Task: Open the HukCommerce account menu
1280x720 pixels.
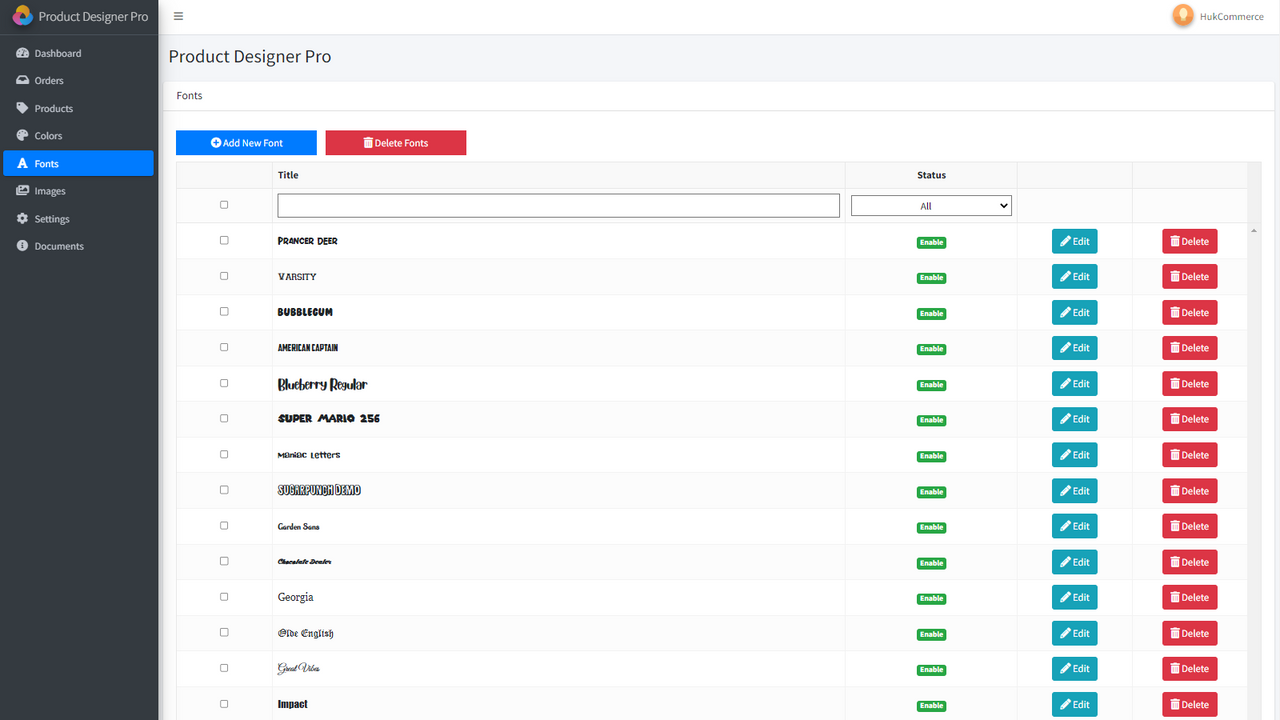Action: [x=1218, y=16]
